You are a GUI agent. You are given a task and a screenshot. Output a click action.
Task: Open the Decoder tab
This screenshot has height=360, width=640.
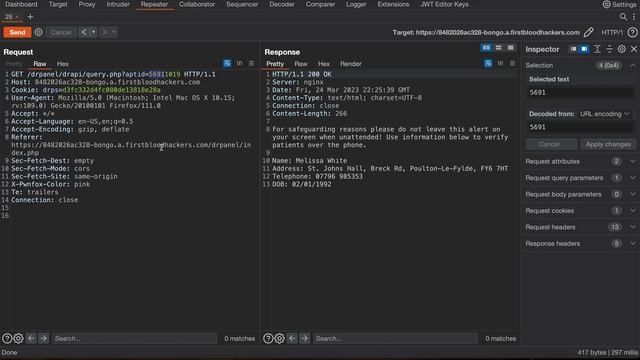coord(282,4)
